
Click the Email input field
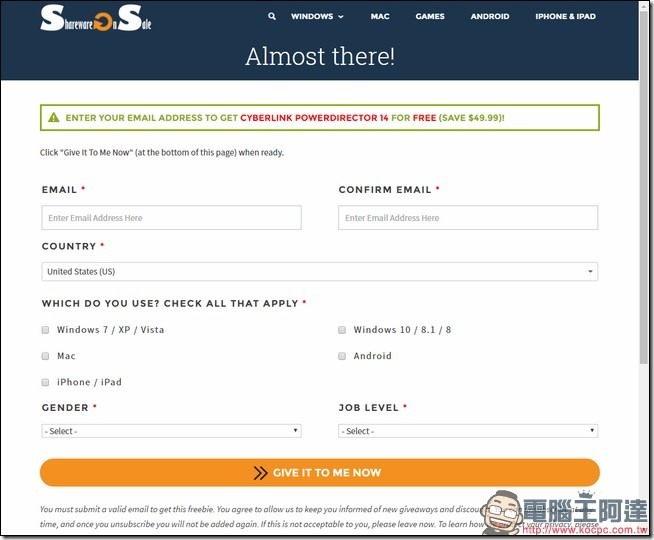171,217
